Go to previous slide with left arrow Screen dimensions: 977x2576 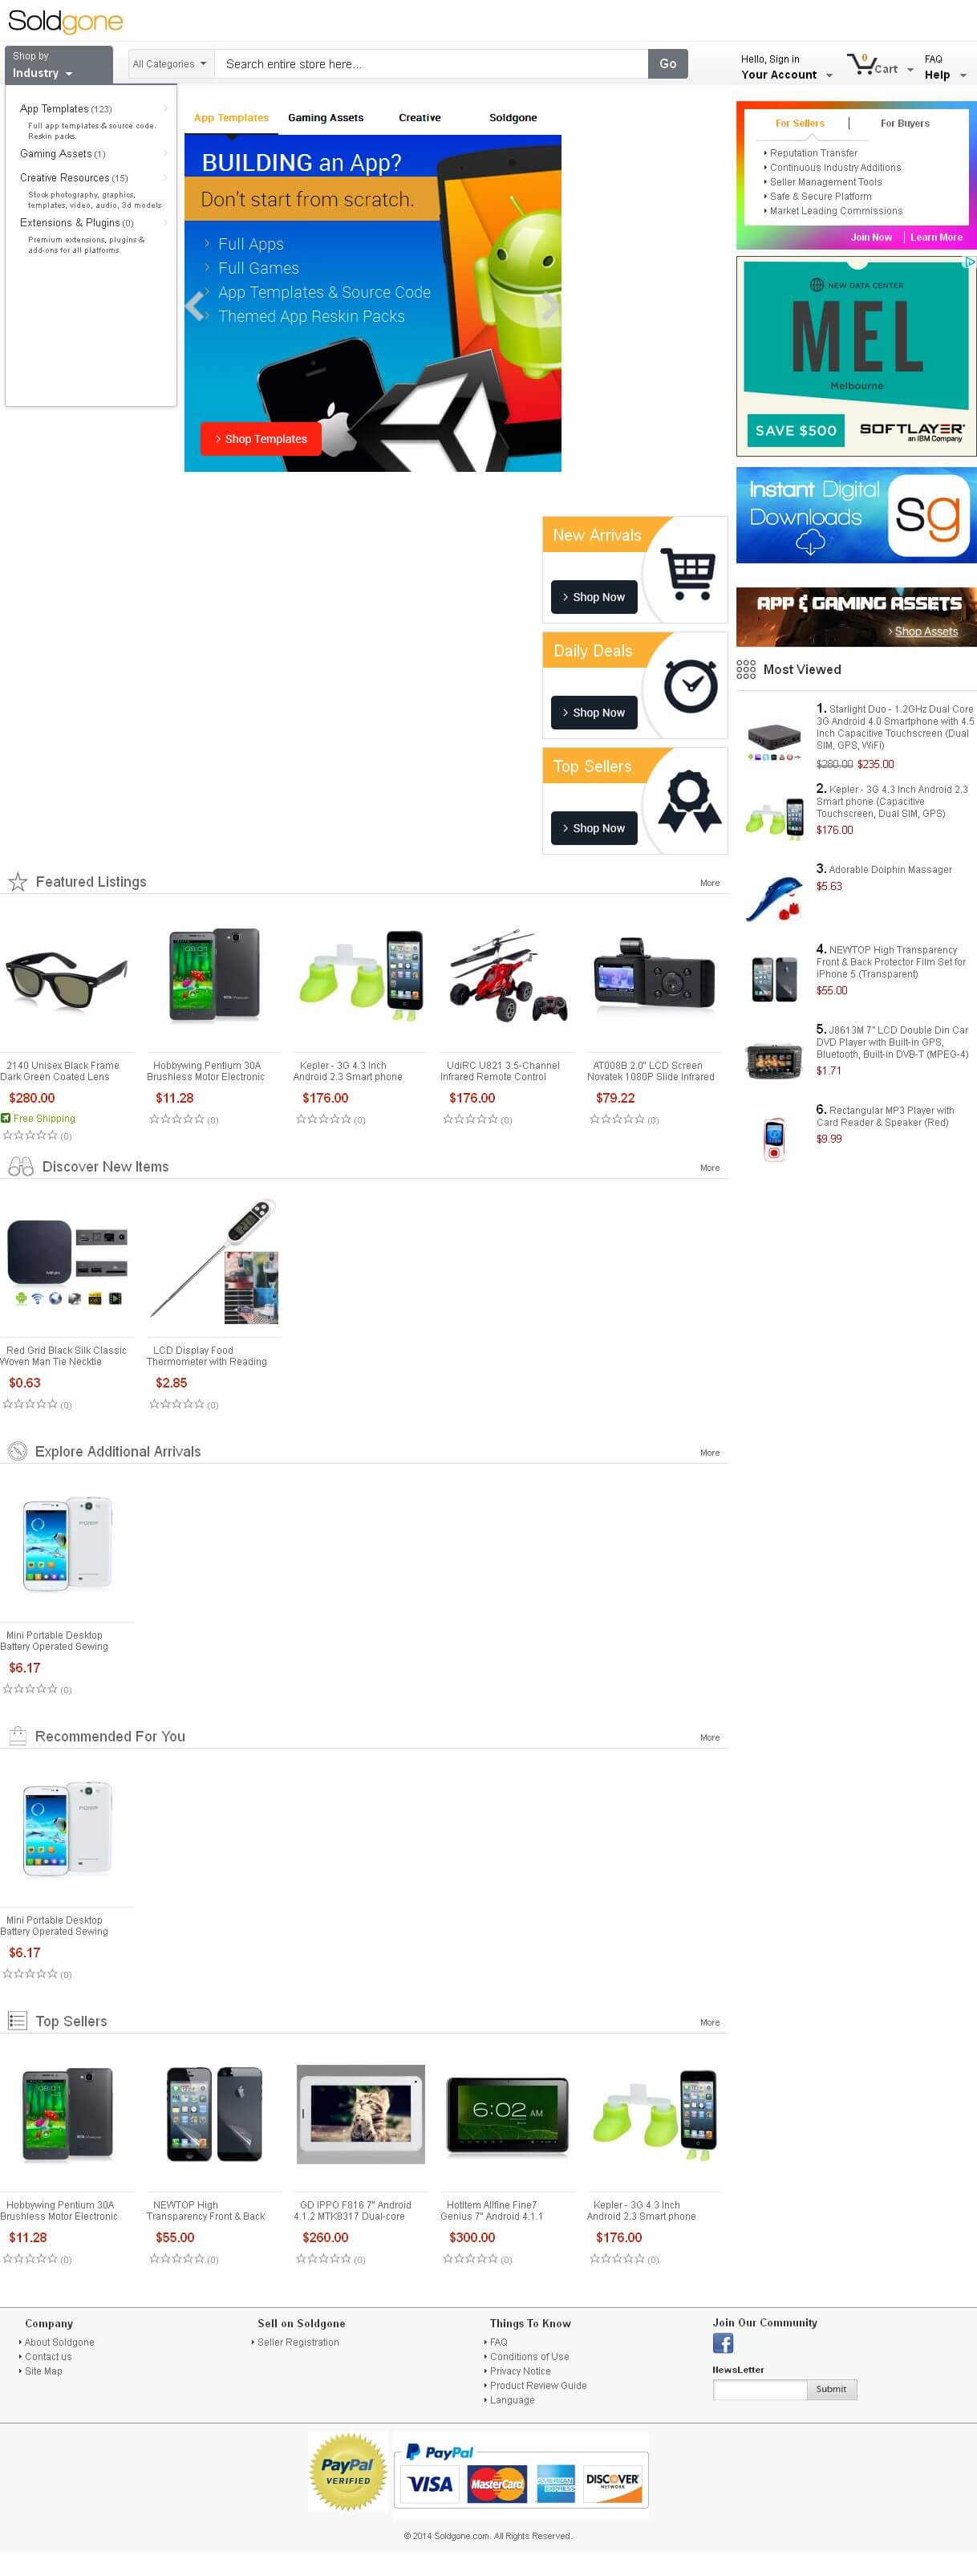[194, 306]
